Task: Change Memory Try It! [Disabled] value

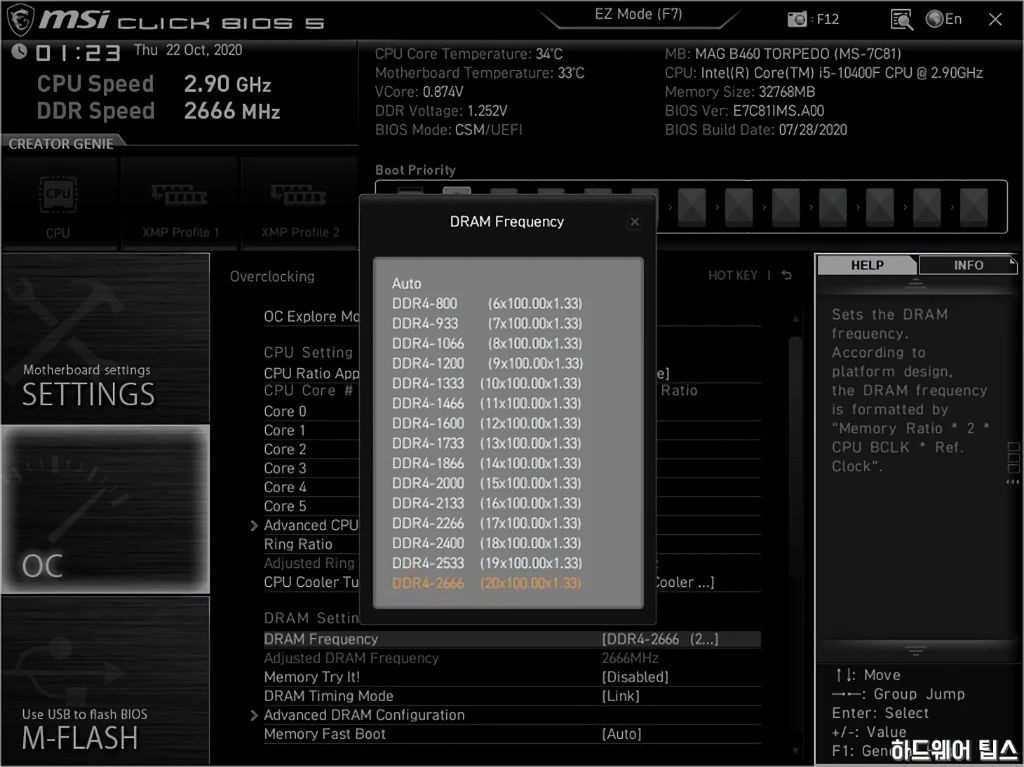Action: pyautogui.click(x=635, y=677)
